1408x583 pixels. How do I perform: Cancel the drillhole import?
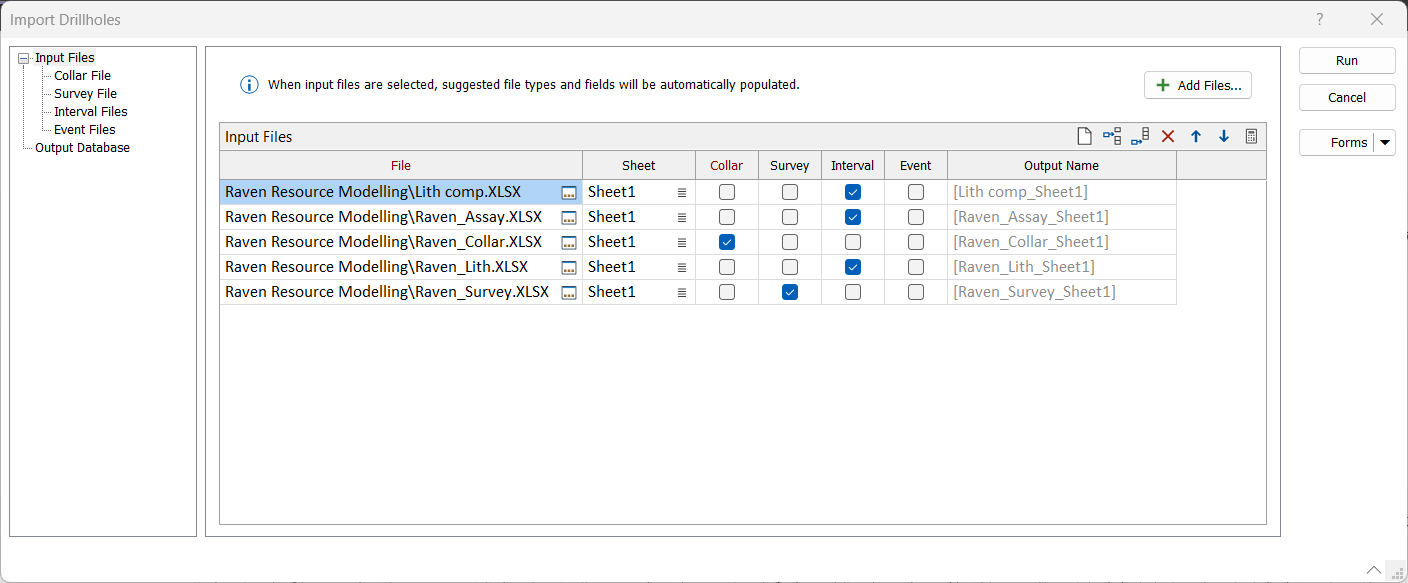[1346, 97]
